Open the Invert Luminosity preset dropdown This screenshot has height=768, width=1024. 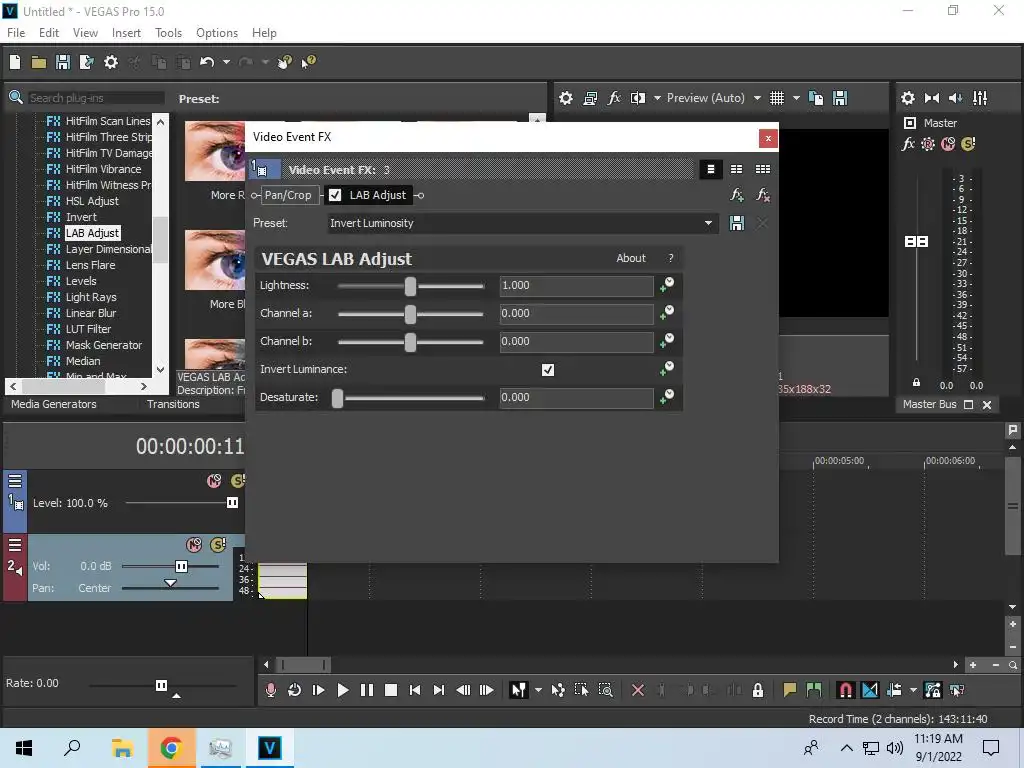708,223
